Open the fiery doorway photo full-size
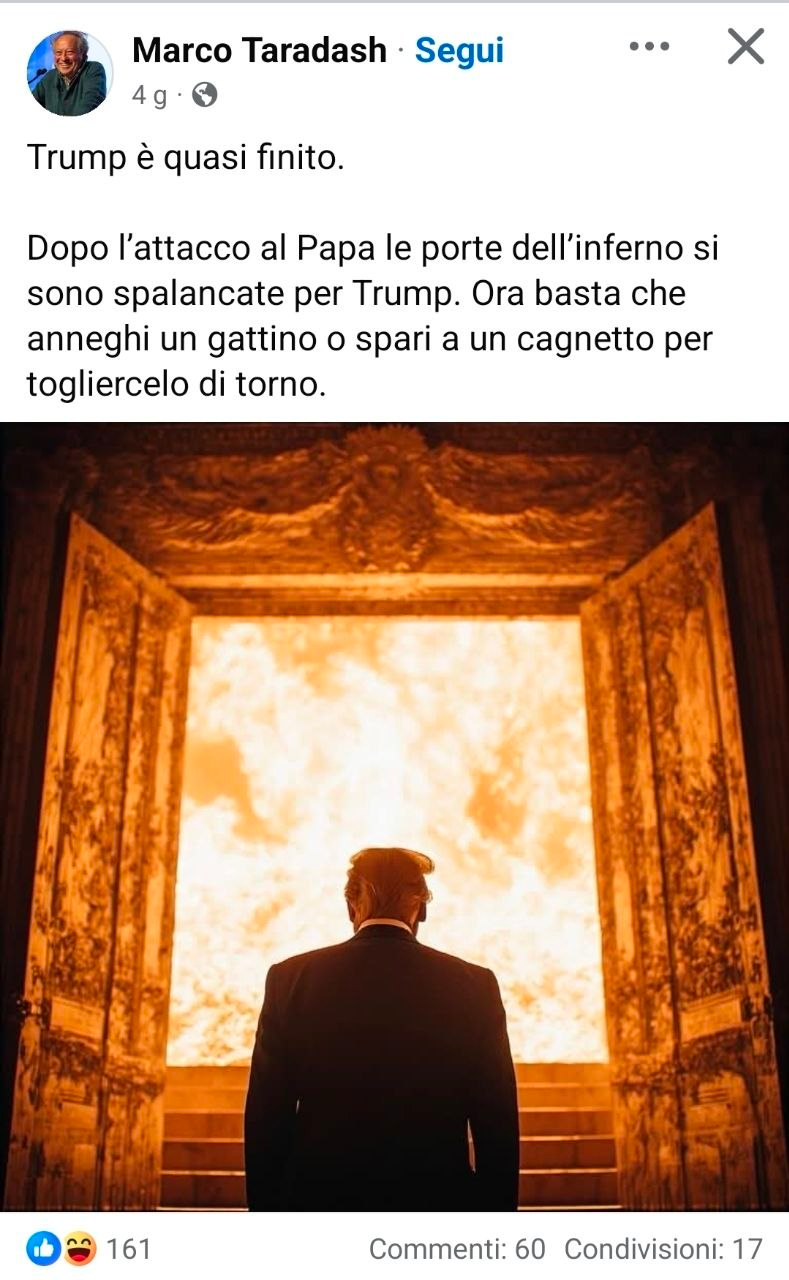The image size is (789, 1280). pos(394,816)
